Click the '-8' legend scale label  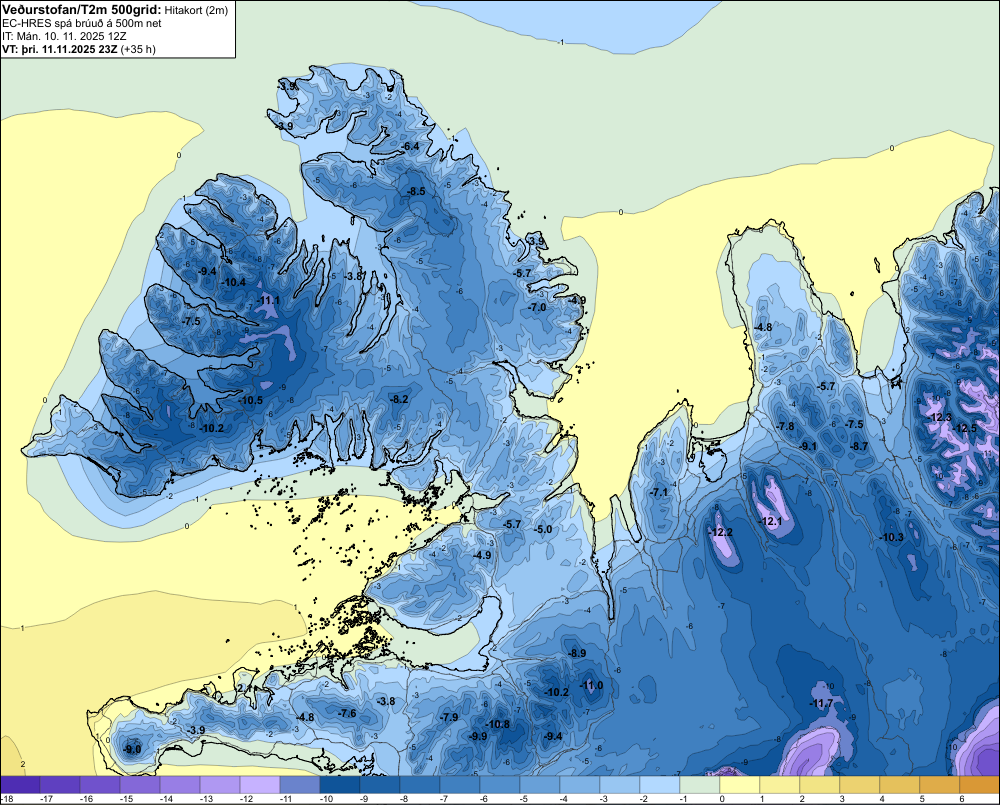404,799
